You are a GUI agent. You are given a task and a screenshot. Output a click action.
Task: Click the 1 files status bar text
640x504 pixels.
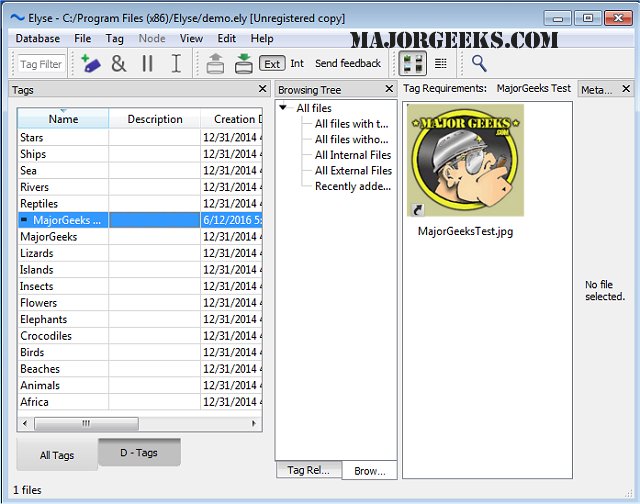click(x=27, y=490)
